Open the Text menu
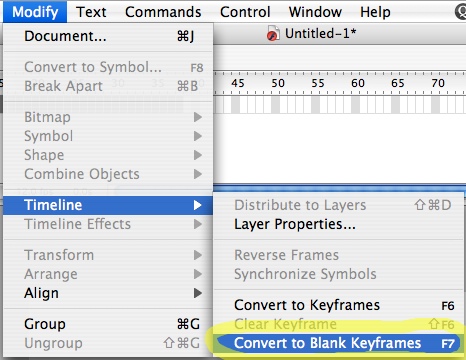 pos(91,12)
